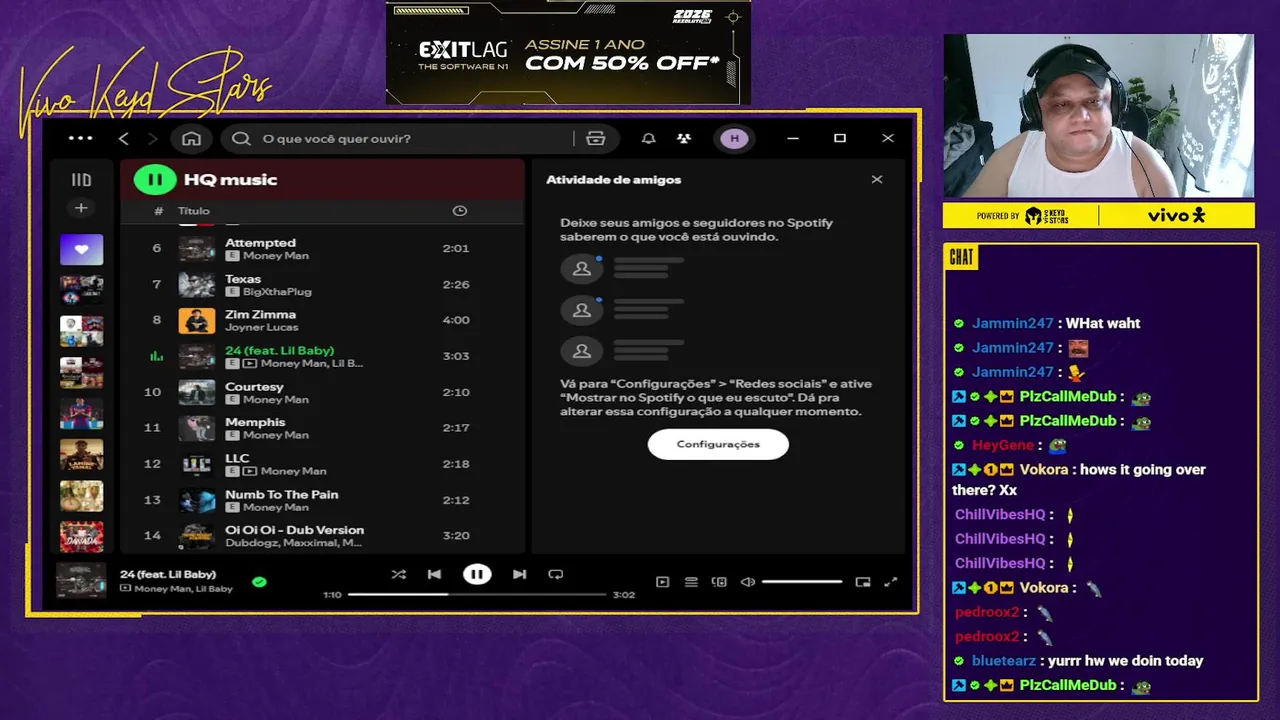This screenshot has height=720, width=1280.
Task: Click the ExitLag banner advertisement
Action: tap(568, 52)
